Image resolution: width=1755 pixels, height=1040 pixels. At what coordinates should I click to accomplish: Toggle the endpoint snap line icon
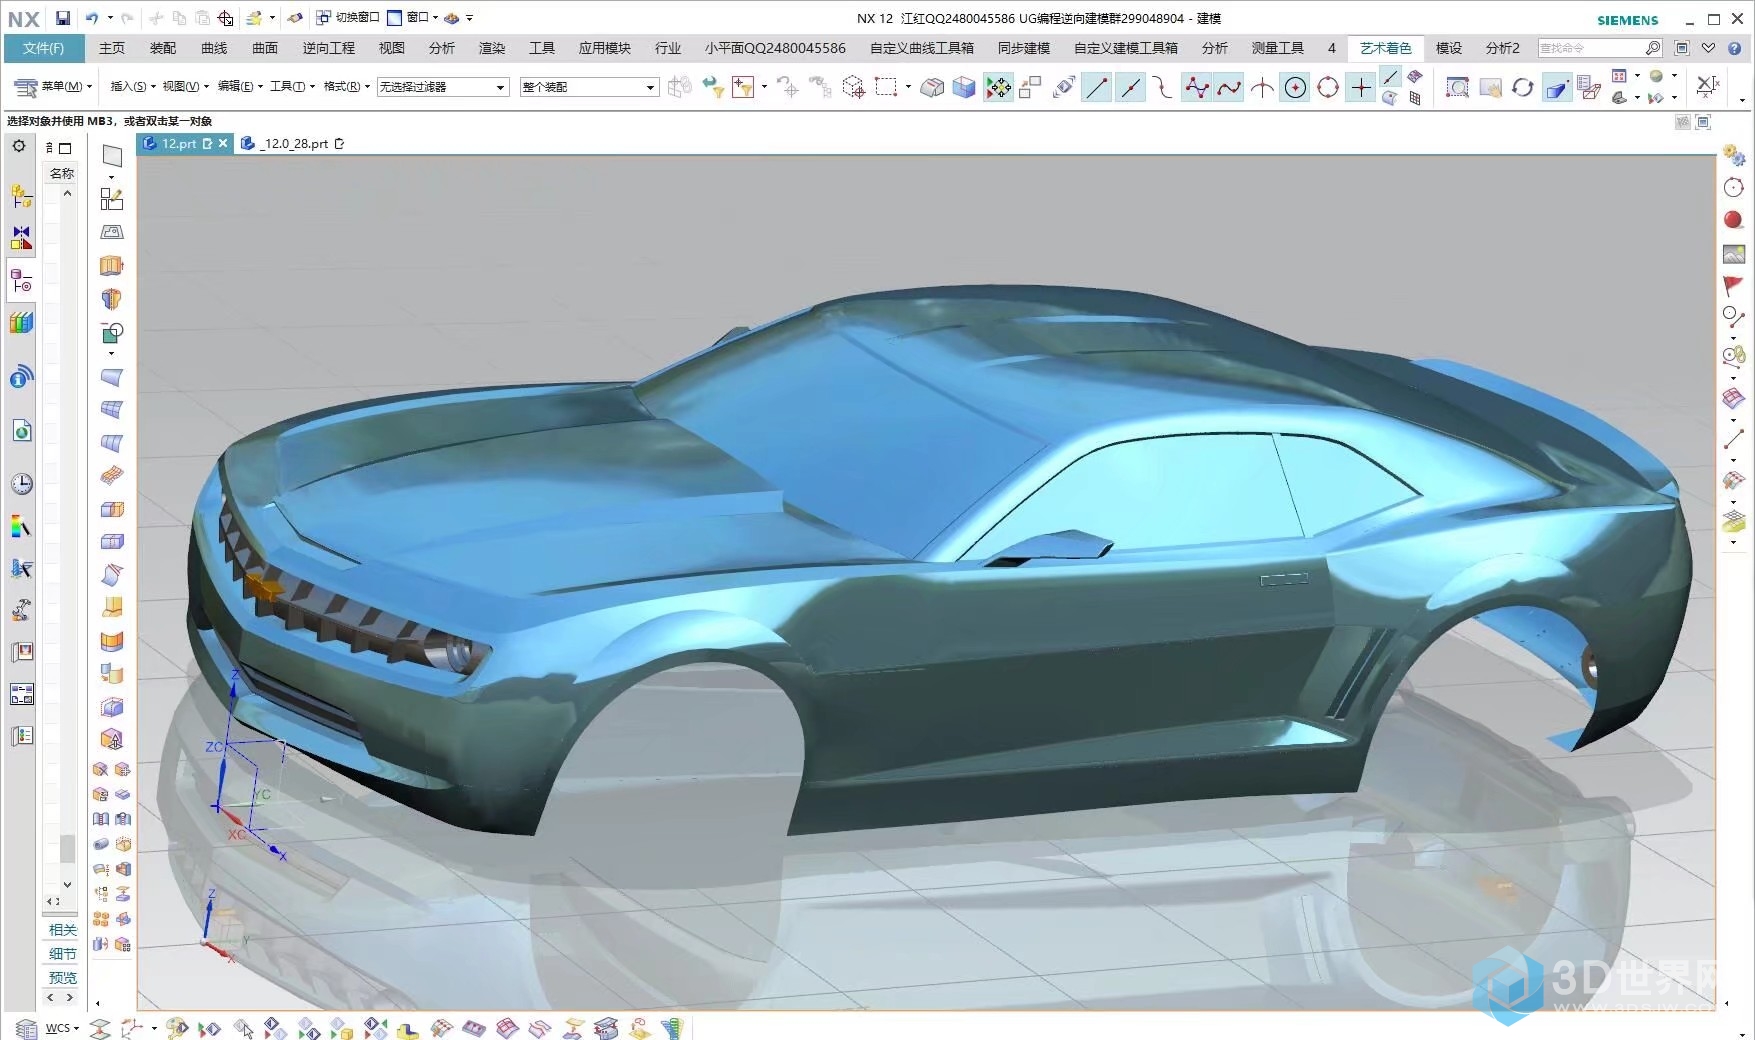[x=1097, y=88]
